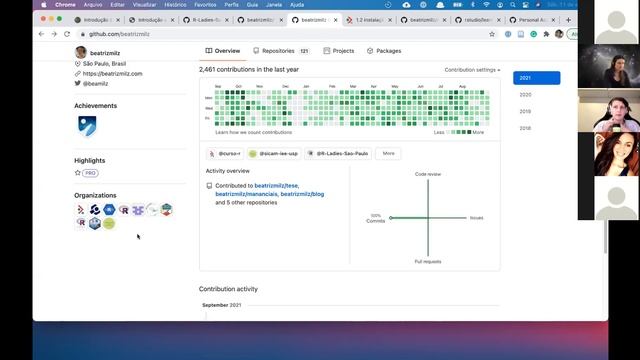Click the achievement badge under Achievements
This screenshot has width=640, height=360.
coord(87,126)
